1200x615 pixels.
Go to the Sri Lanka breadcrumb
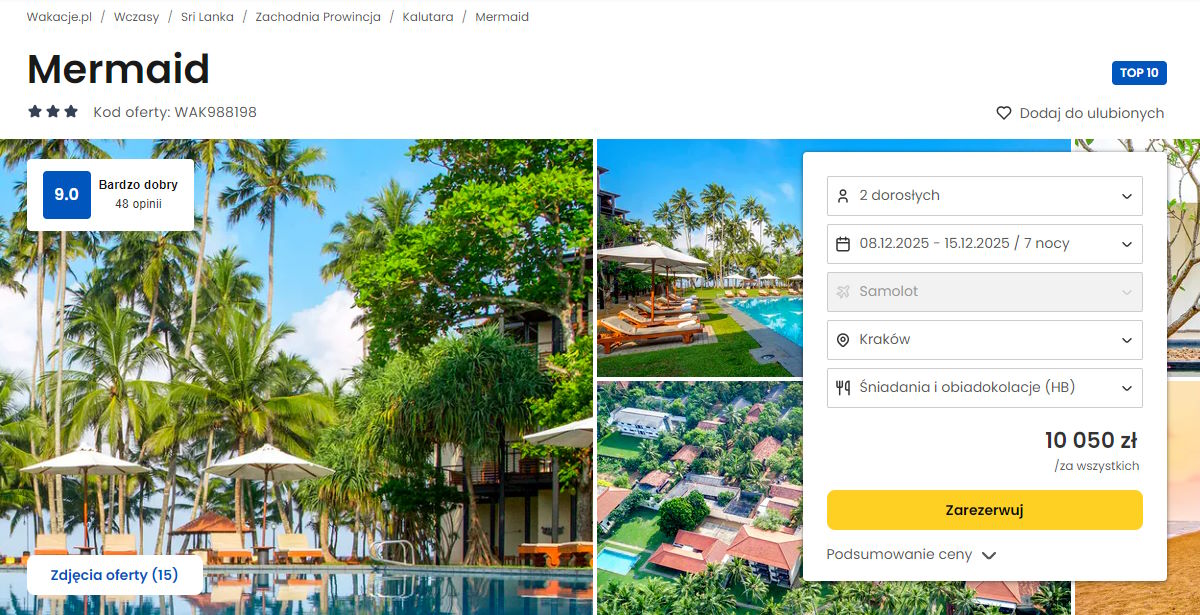click(207, 17)
